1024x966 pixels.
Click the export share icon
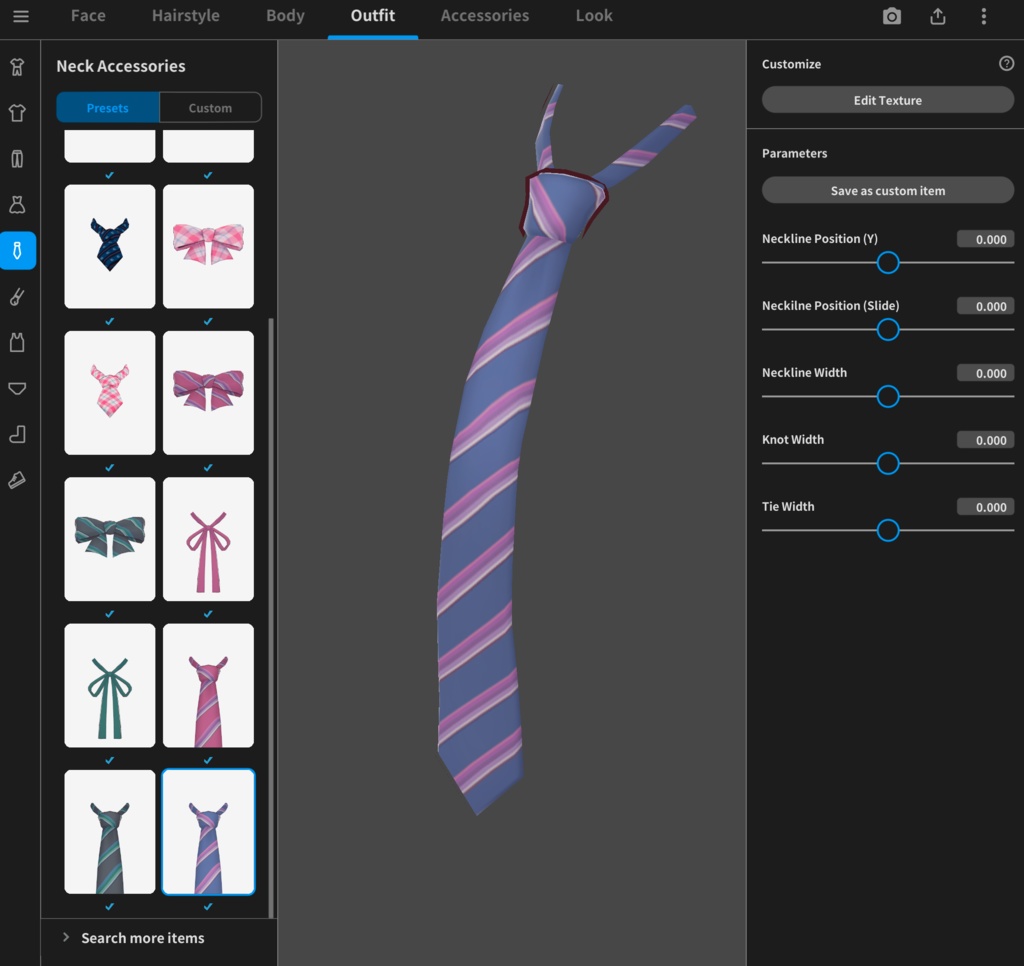coord(937,16)
